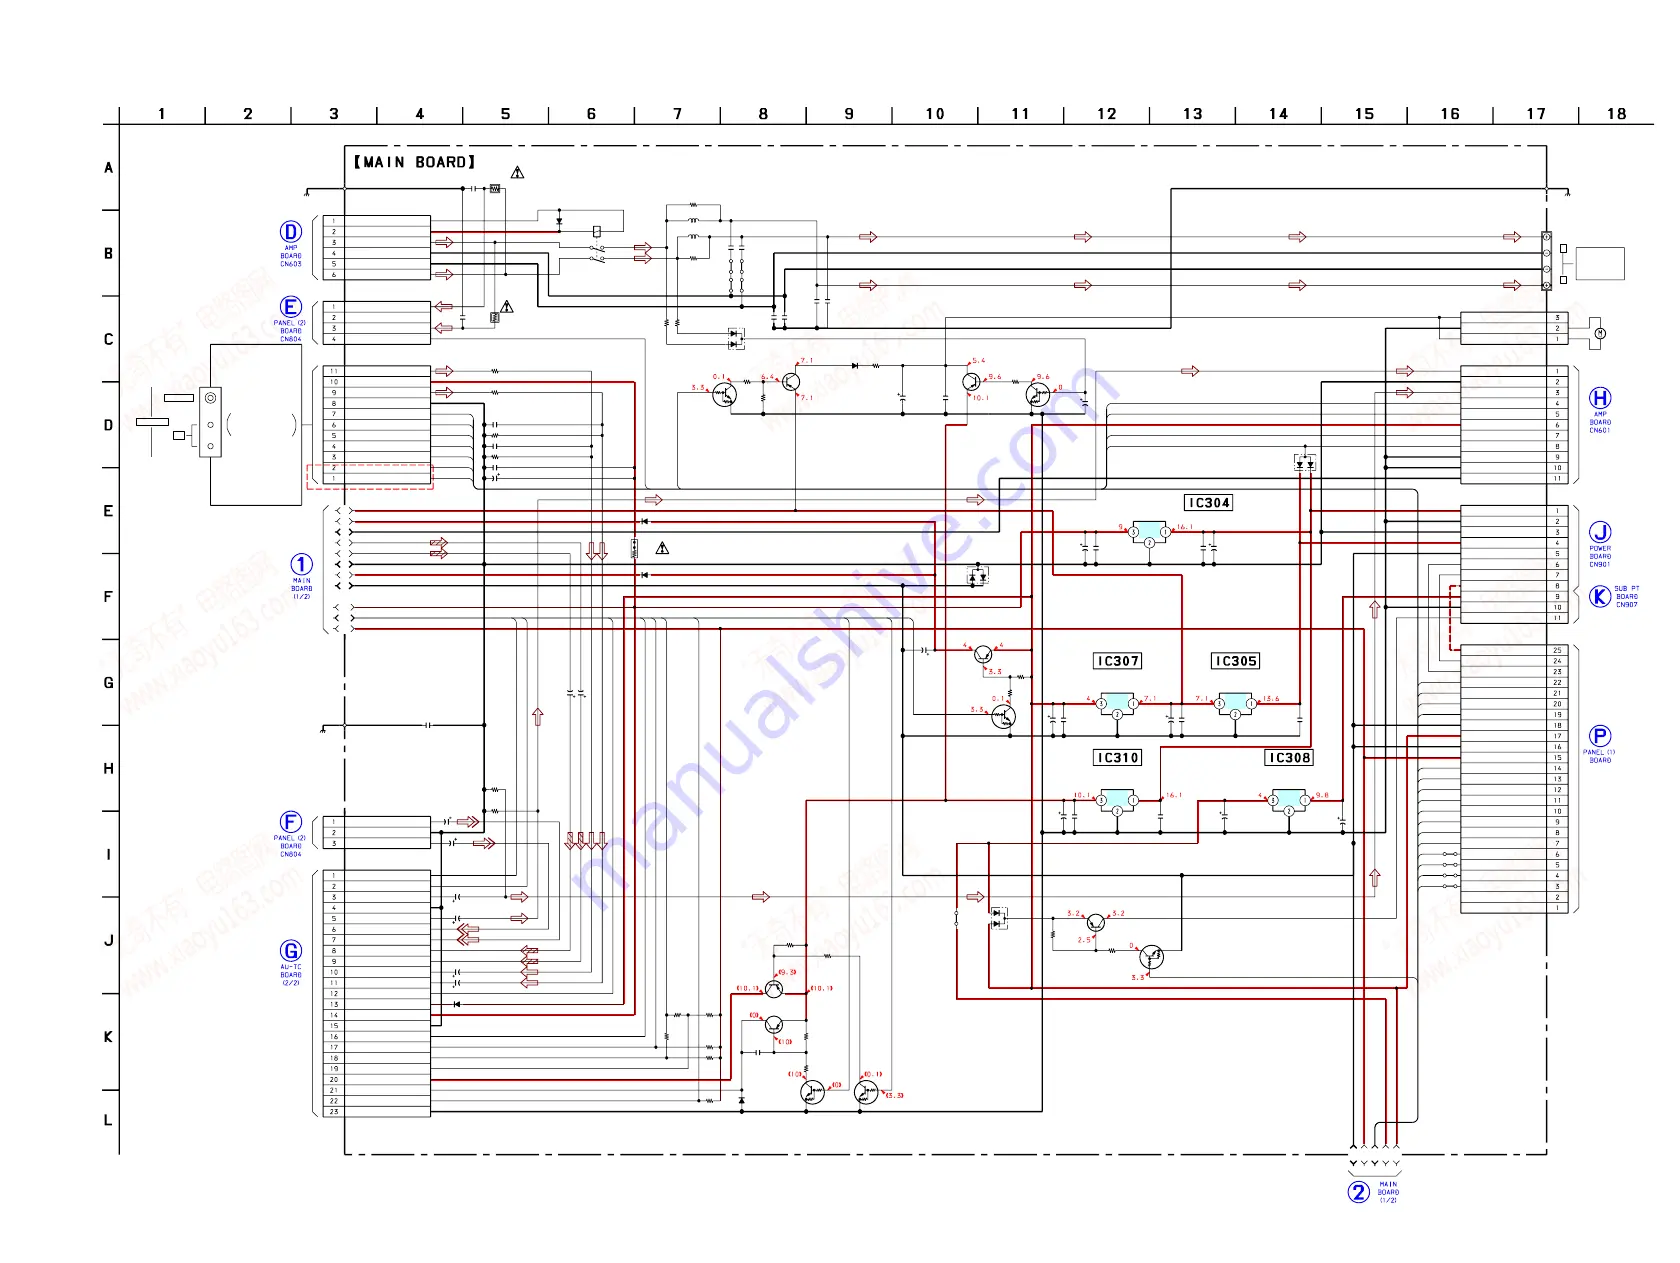Screen dimensions: 1680x1263
Task: Click grid column number 18
Action: click(1617, 114)
